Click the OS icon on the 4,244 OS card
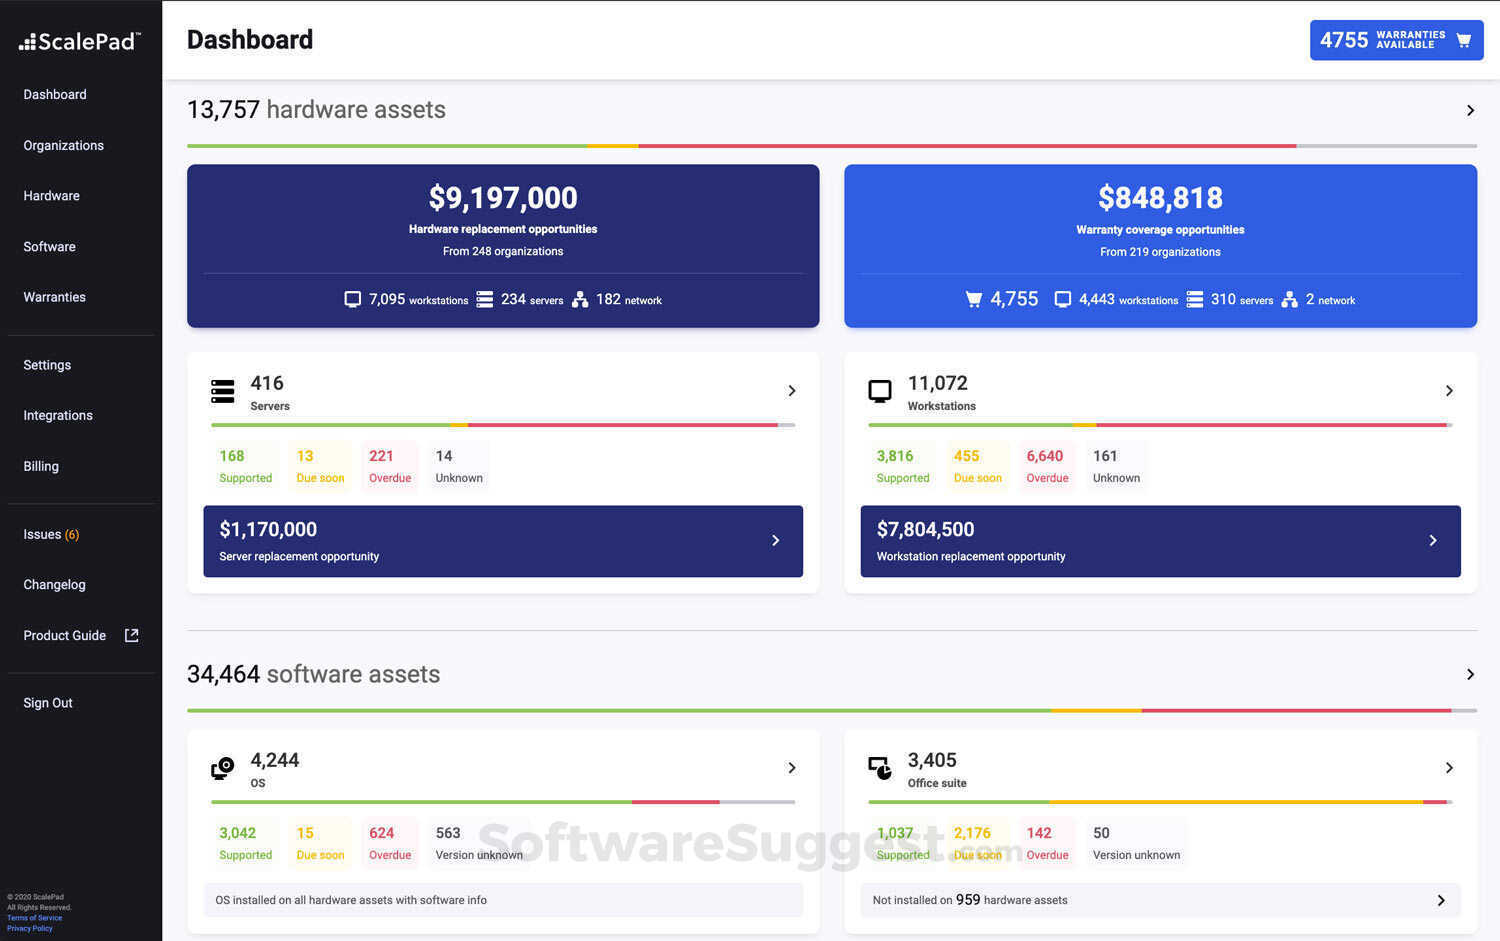 [x=222, y=768]
